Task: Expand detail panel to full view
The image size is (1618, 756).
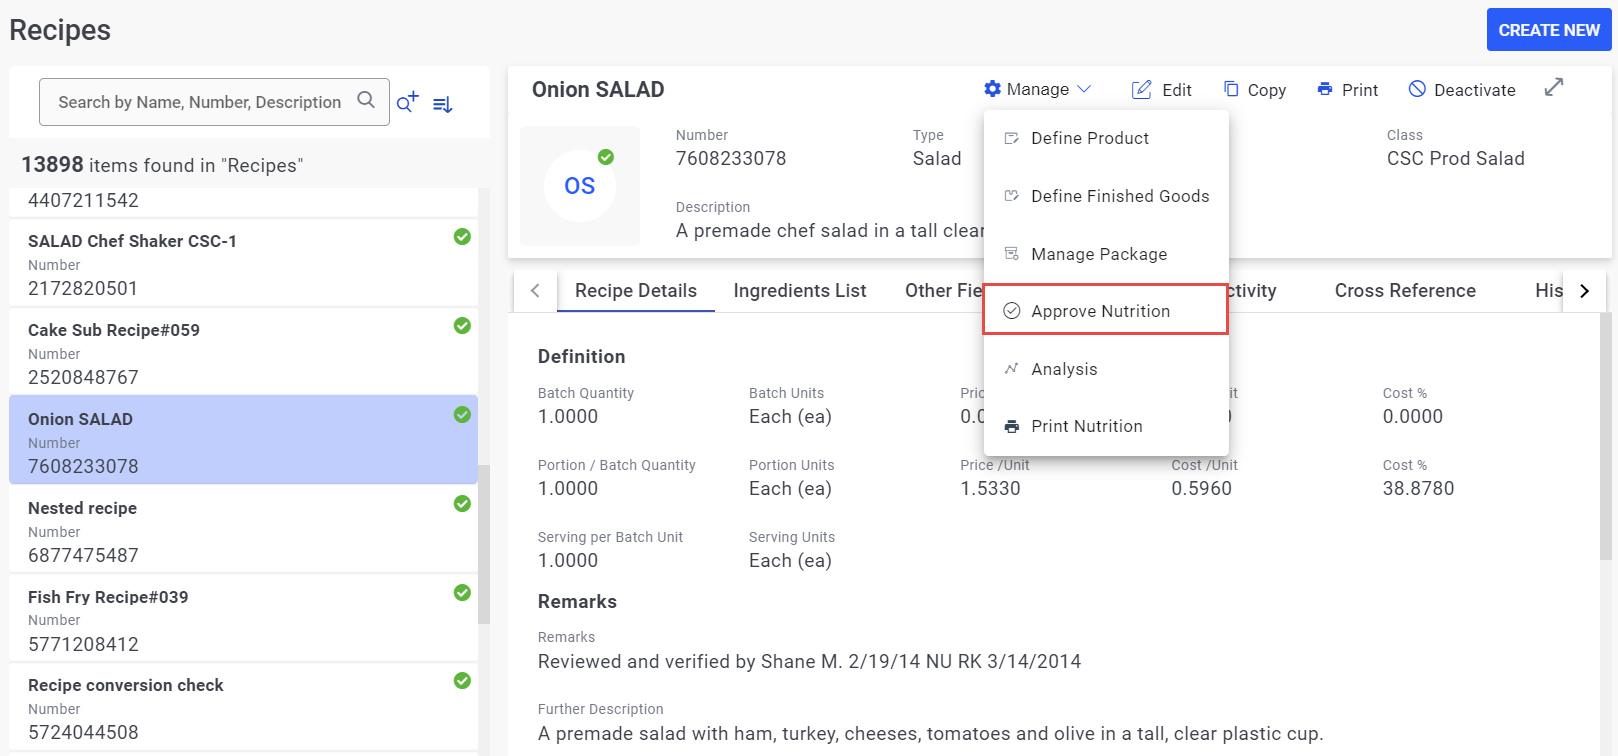Action: [x=1554, y=87]
